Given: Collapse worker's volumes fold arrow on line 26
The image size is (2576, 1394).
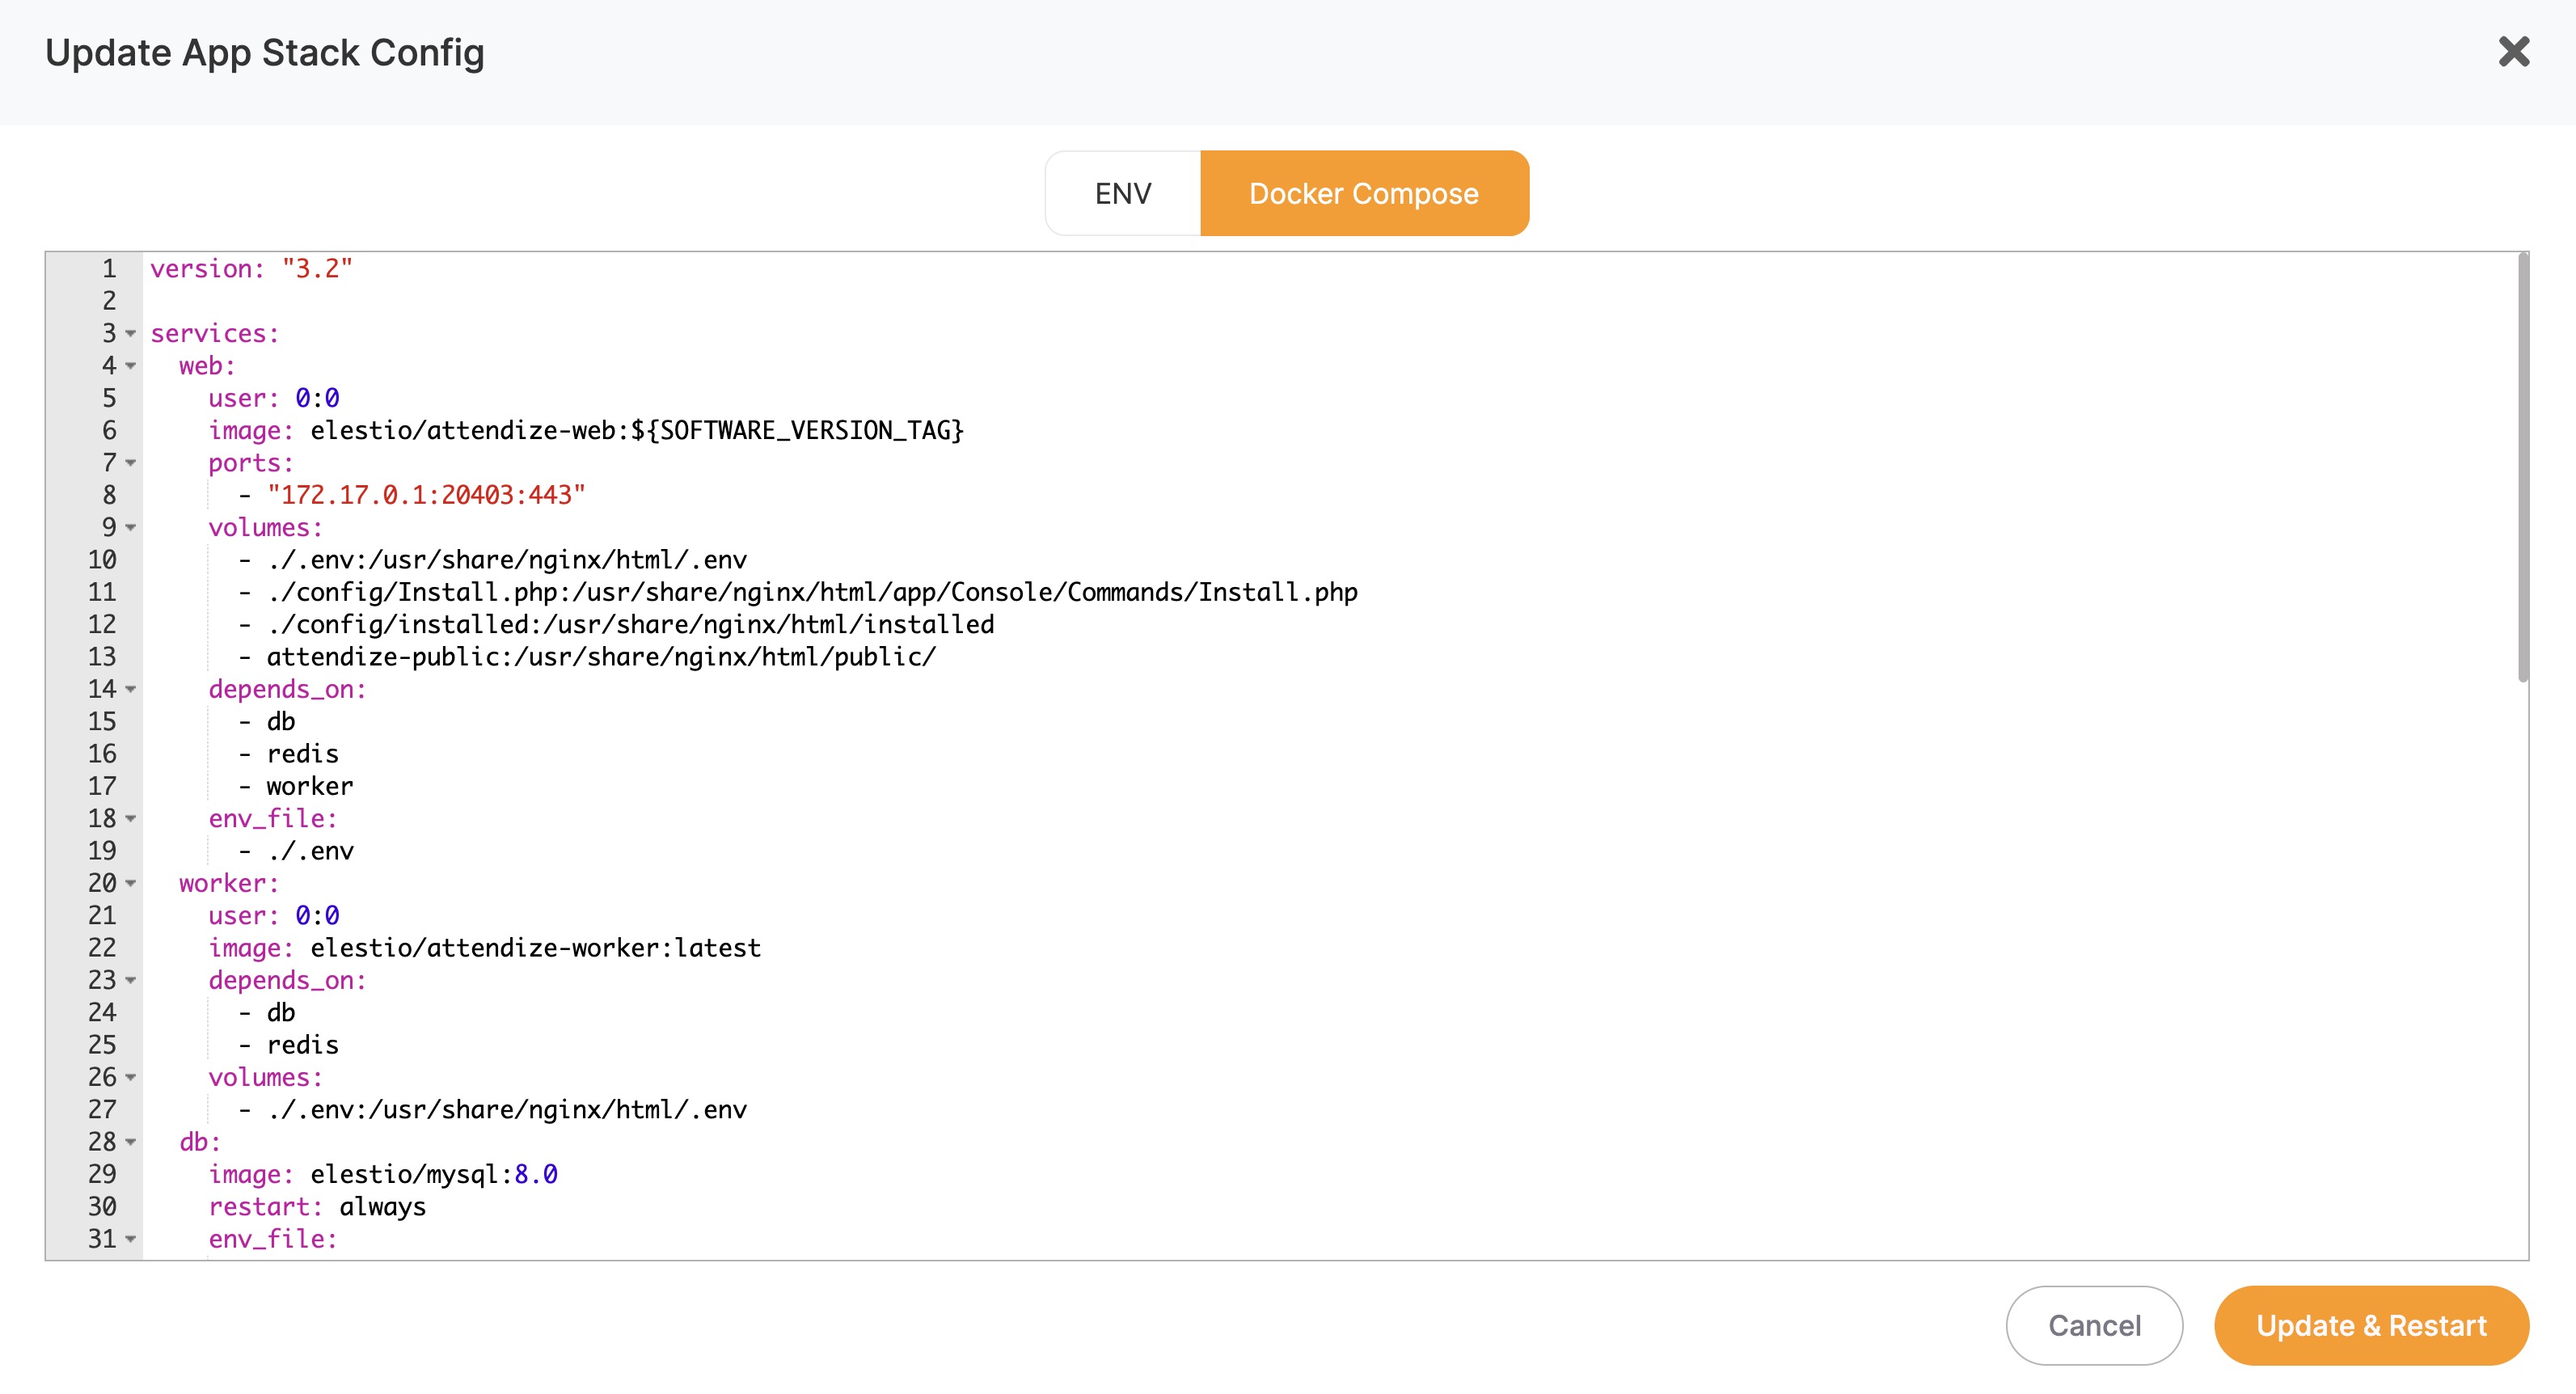Looking at the screenshot, I should pos(130,1078).
